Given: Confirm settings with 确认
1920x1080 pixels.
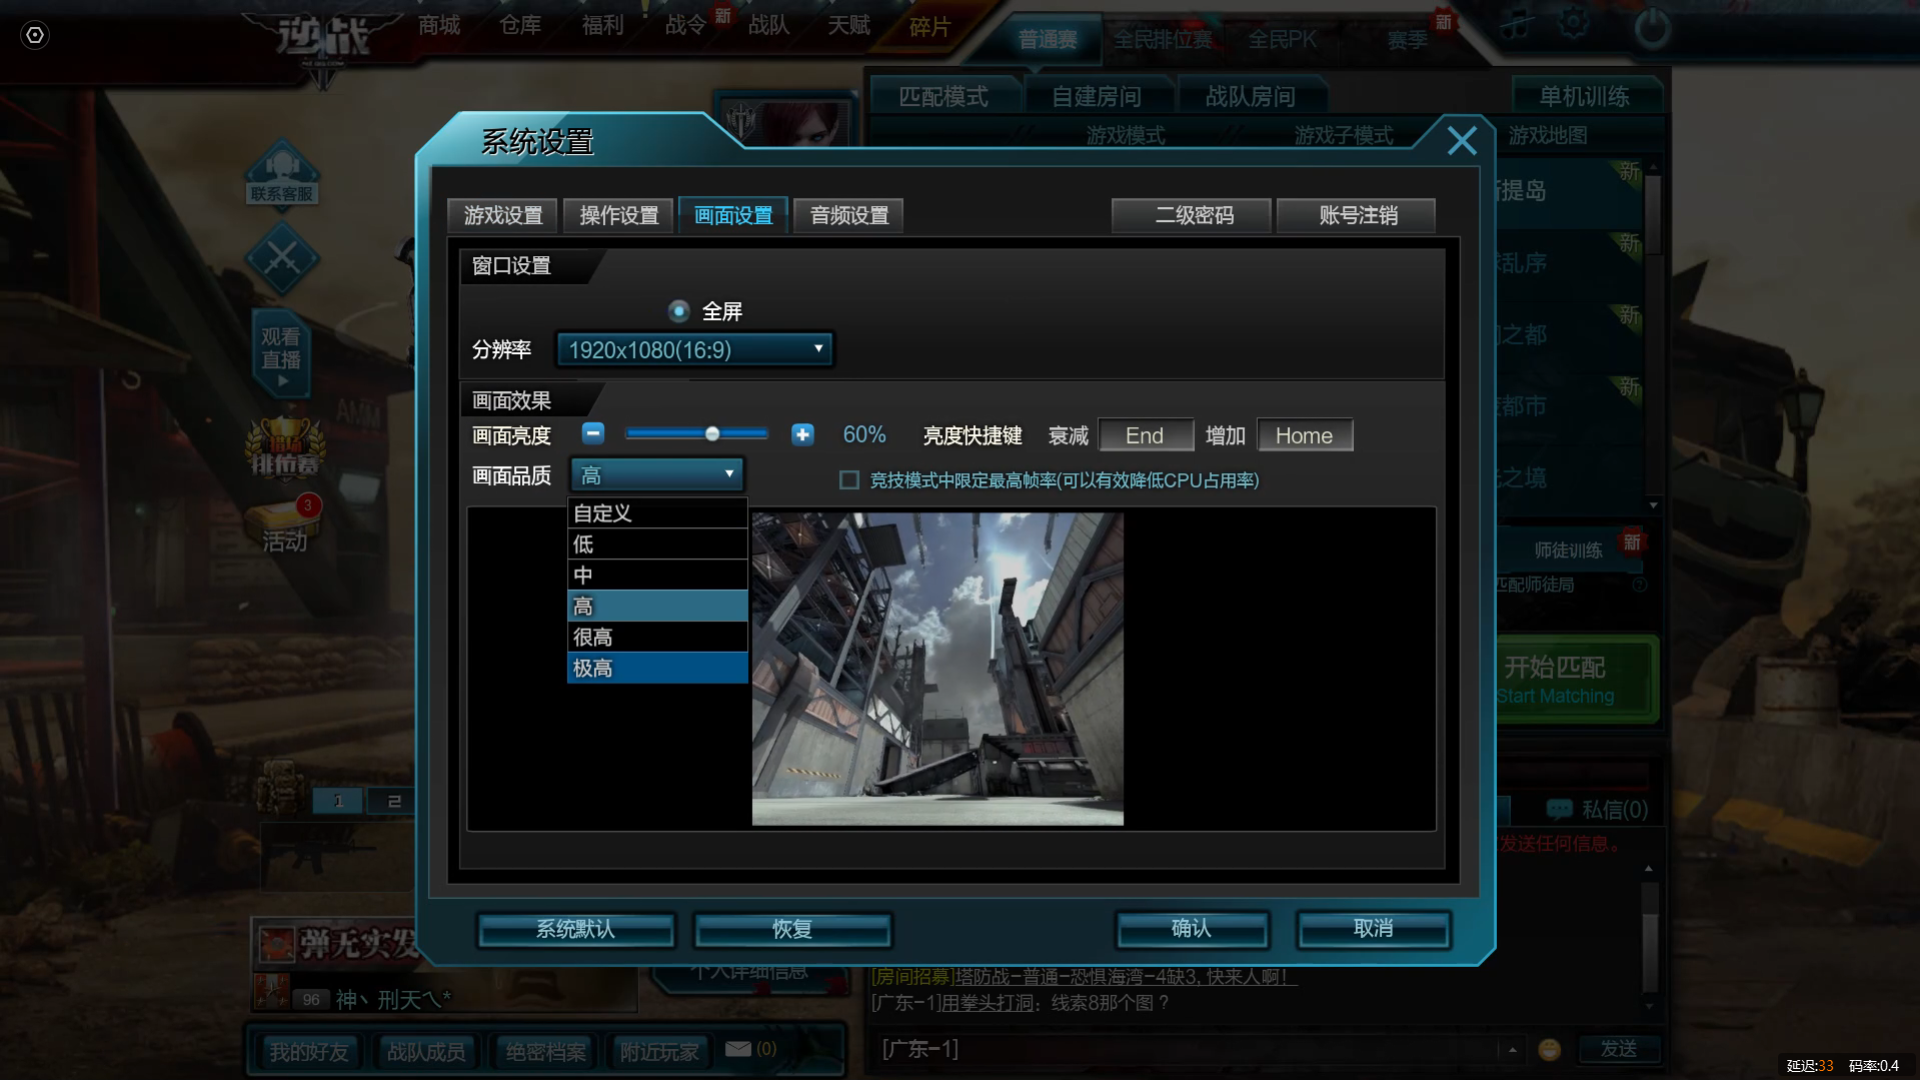Looking at the screenshot, I should [1192, 929].
